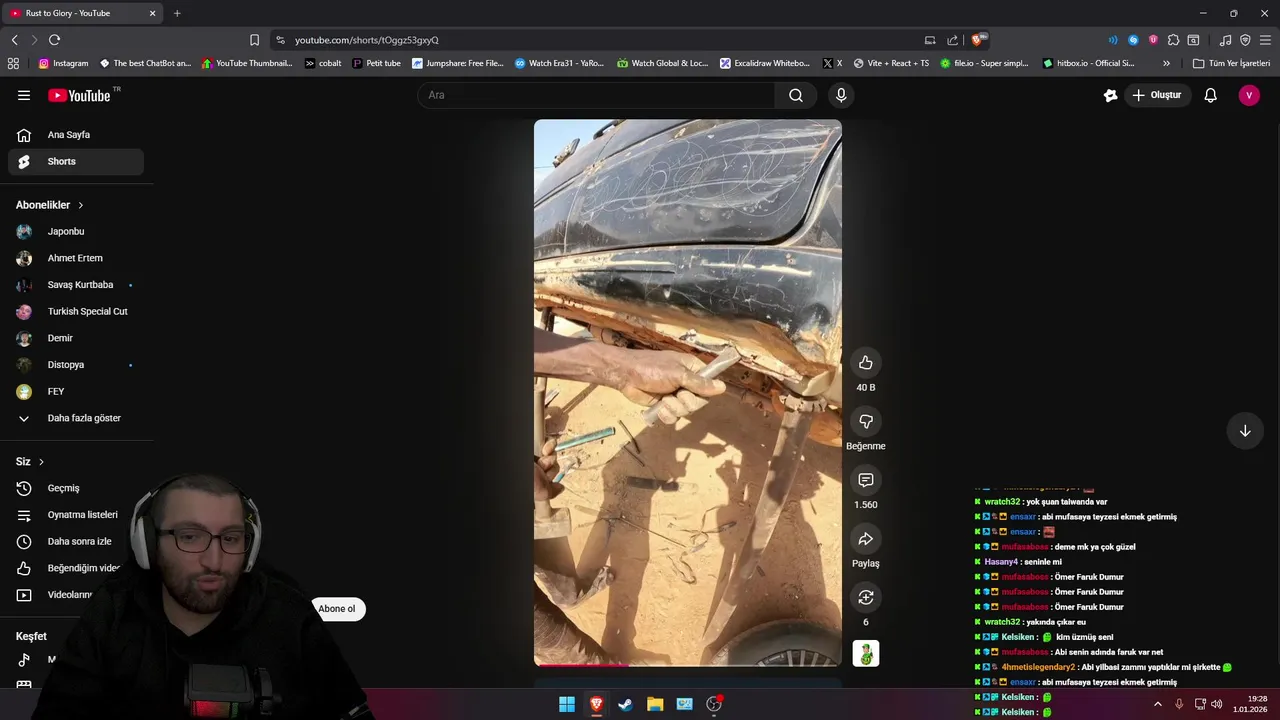The height and width of the screenshot is (720, 1280).
Task: Open the remix icon showing 6
Action: 866,597
